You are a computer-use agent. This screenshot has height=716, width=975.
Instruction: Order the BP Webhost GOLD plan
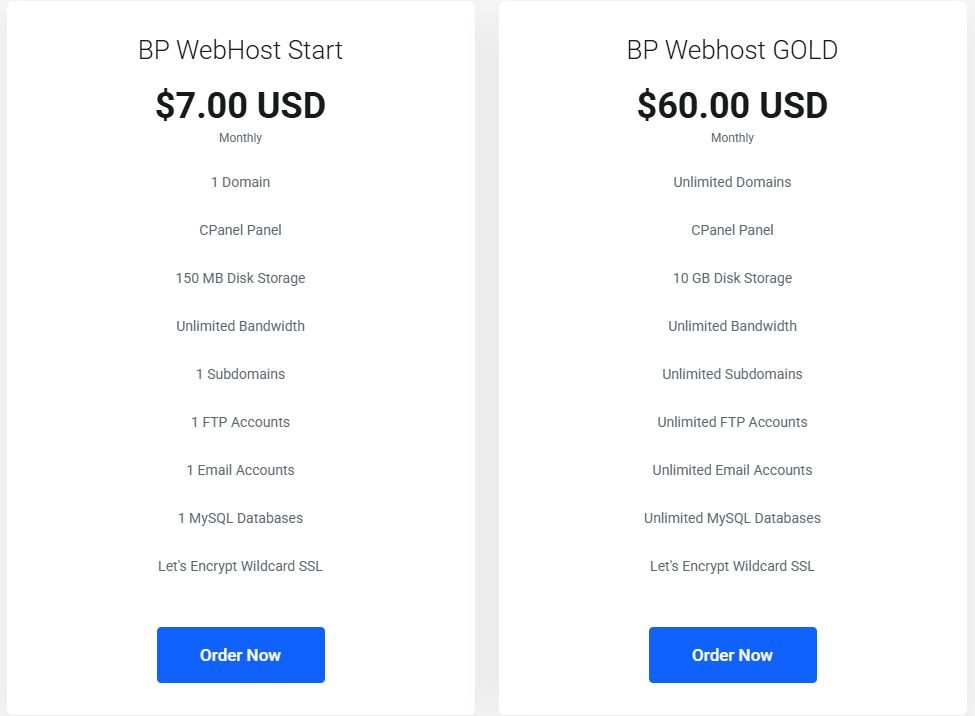732,654
